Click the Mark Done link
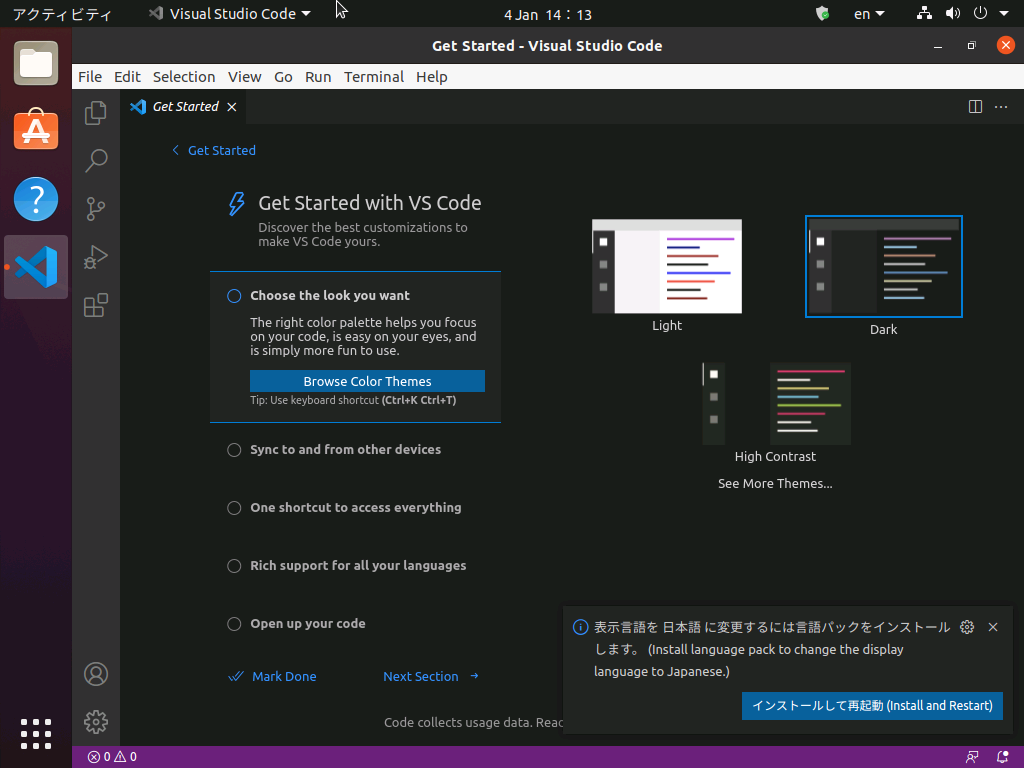 pos(272,677)
